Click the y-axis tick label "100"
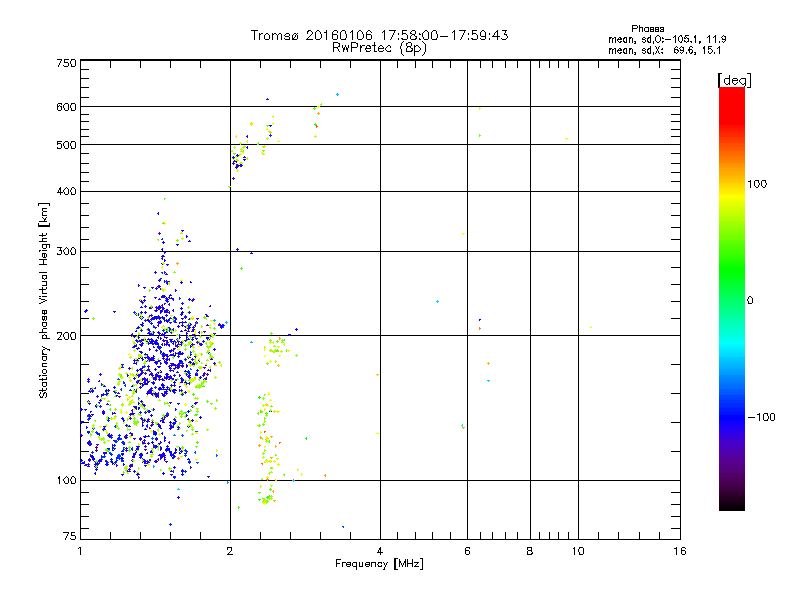Image resolution: width=800 pixels, height=600 pixels. (66, 481)
